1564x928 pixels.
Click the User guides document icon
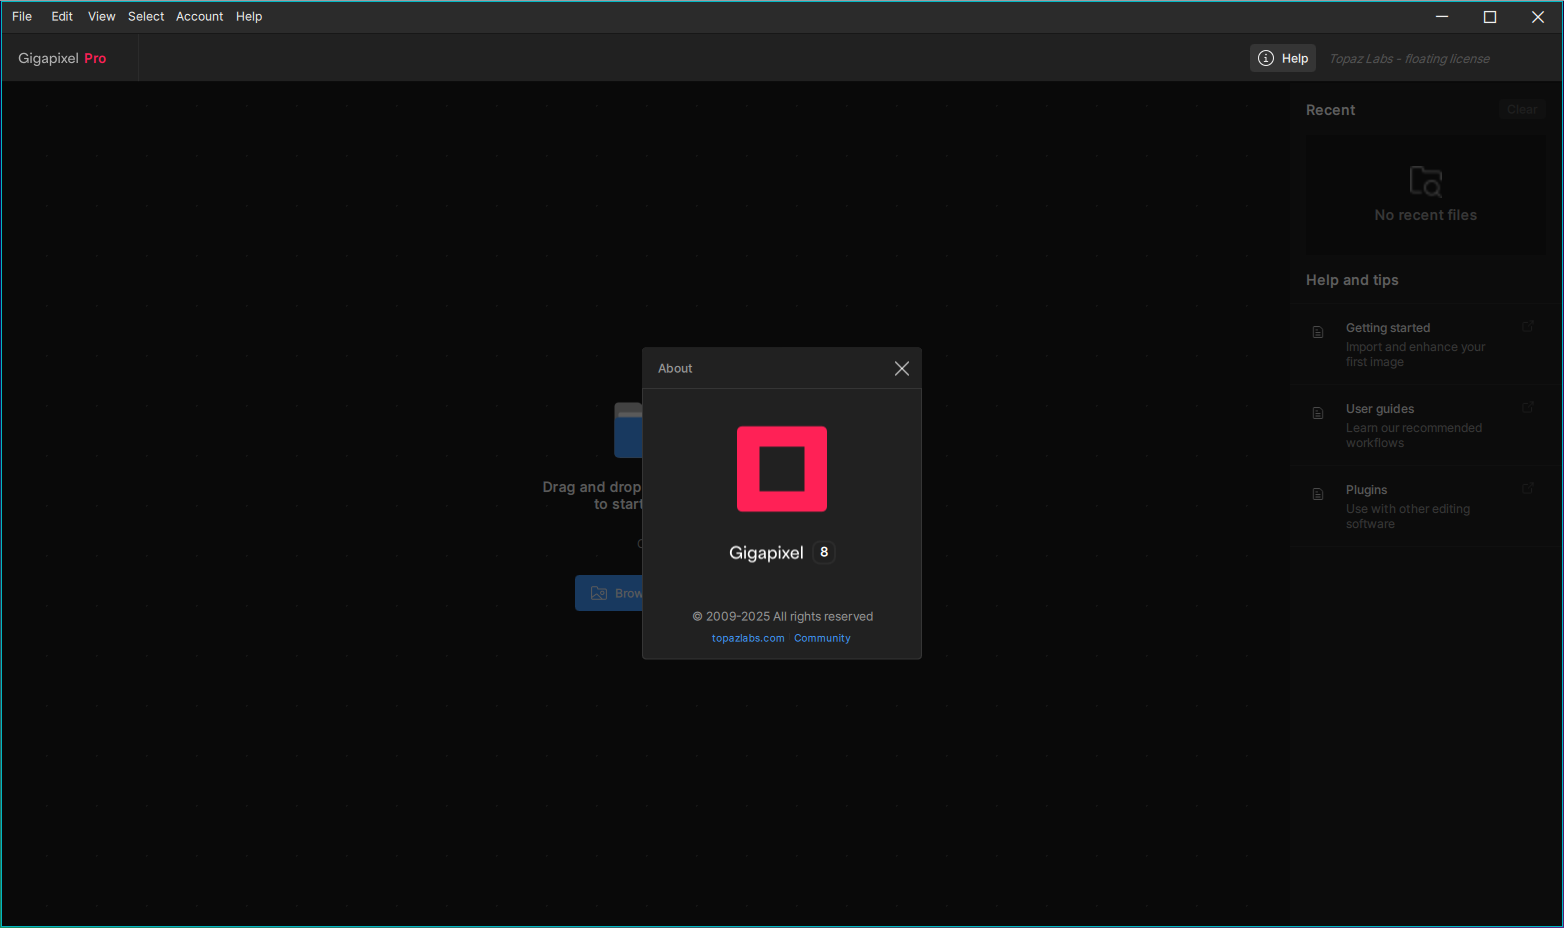pyautogui.click(x=1318, y=413)
